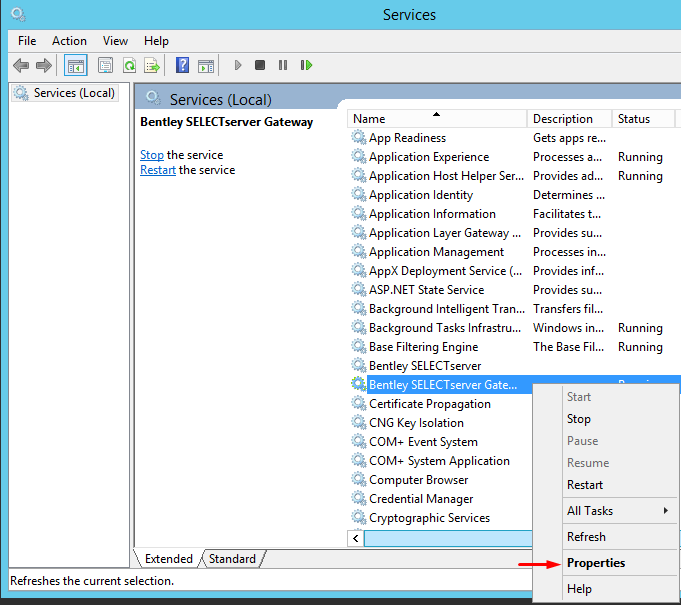Viewport: 681px width, 605px height.
Task: Open the Action menu
Action: point(69,41)
